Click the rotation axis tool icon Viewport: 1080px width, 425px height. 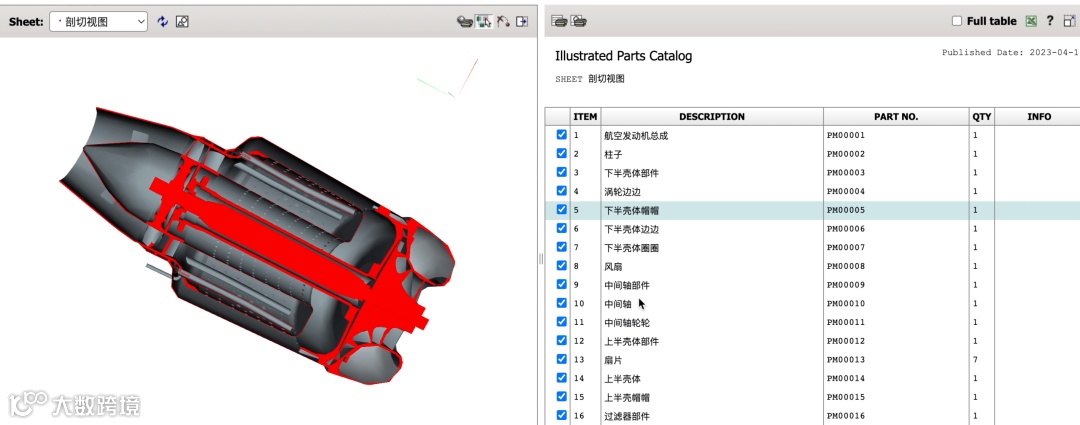(503, 21)
